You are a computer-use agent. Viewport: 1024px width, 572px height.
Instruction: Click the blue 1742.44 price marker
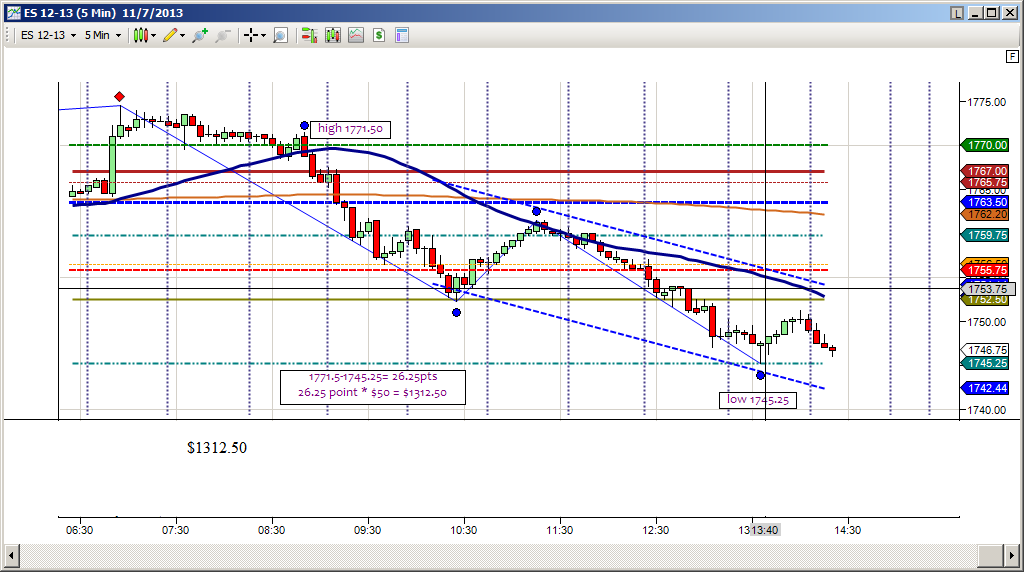point(985,389)
